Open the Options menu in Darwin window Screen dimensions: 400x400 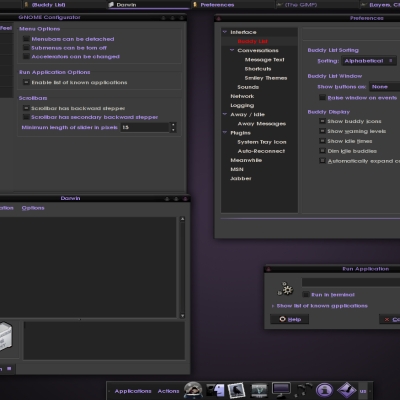pos(33,208)
